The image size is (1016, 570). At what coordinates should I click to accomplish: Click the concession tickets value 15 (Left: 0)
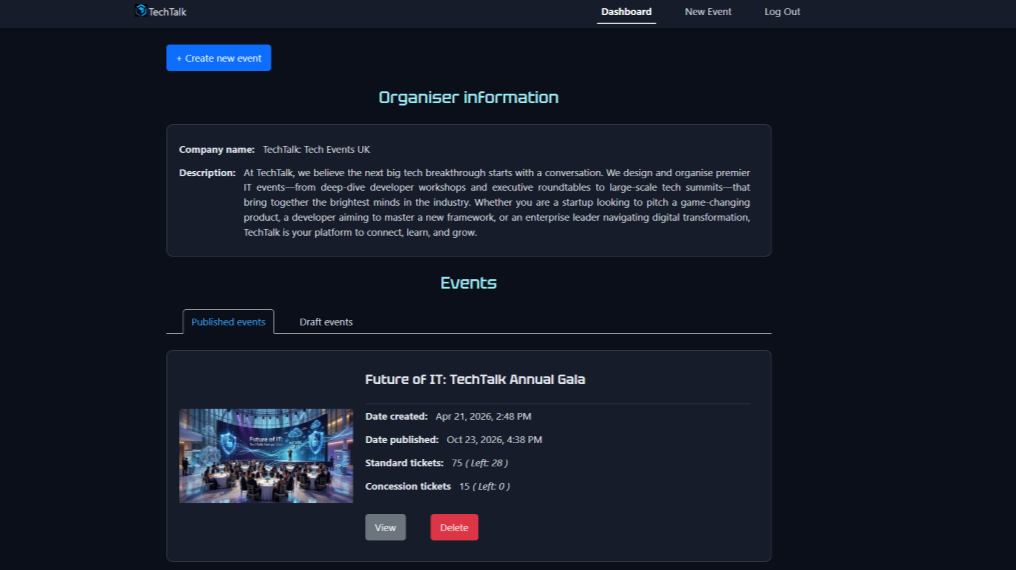[484, 486]
